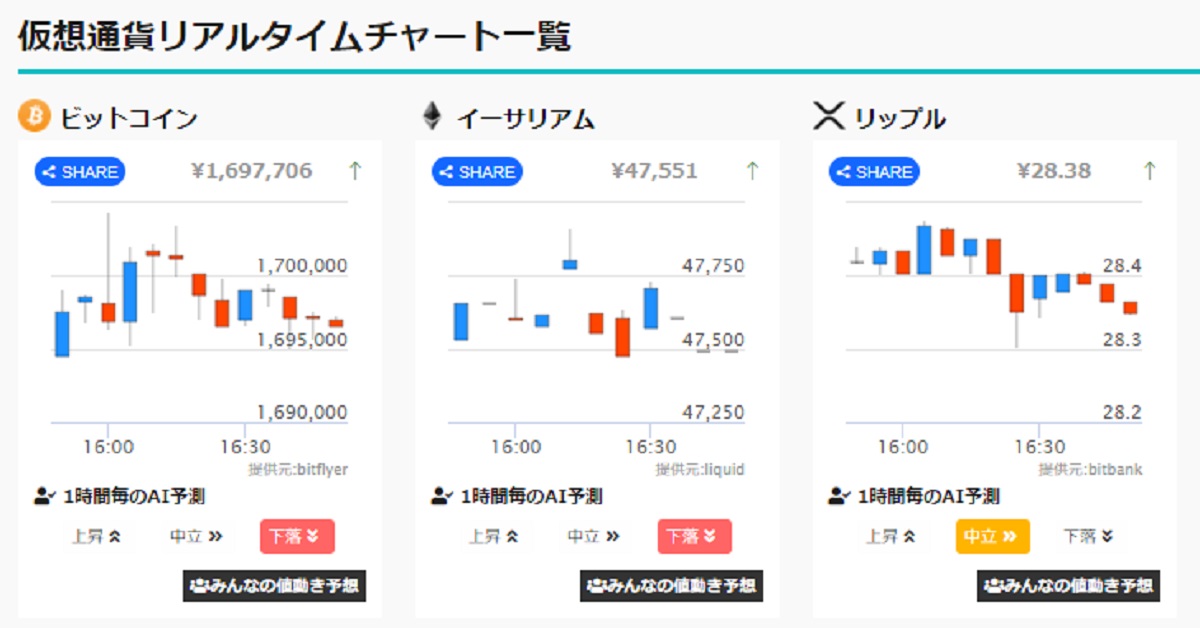The width and height of the screenshot is (1200, 628).
Task: Share the Ripple chart with SHARE button
Action: point(874,172)
